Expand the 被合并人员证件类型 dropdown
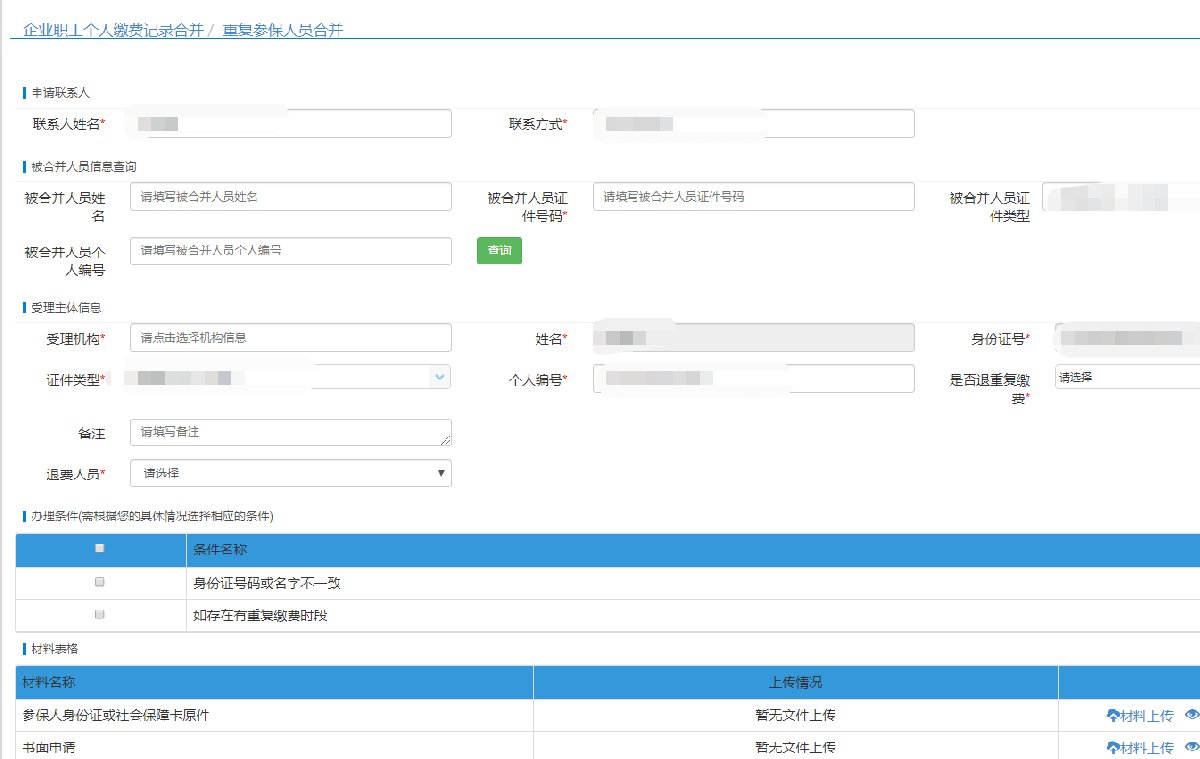This screenshot has width=1200, height=759. point(1120,197)
